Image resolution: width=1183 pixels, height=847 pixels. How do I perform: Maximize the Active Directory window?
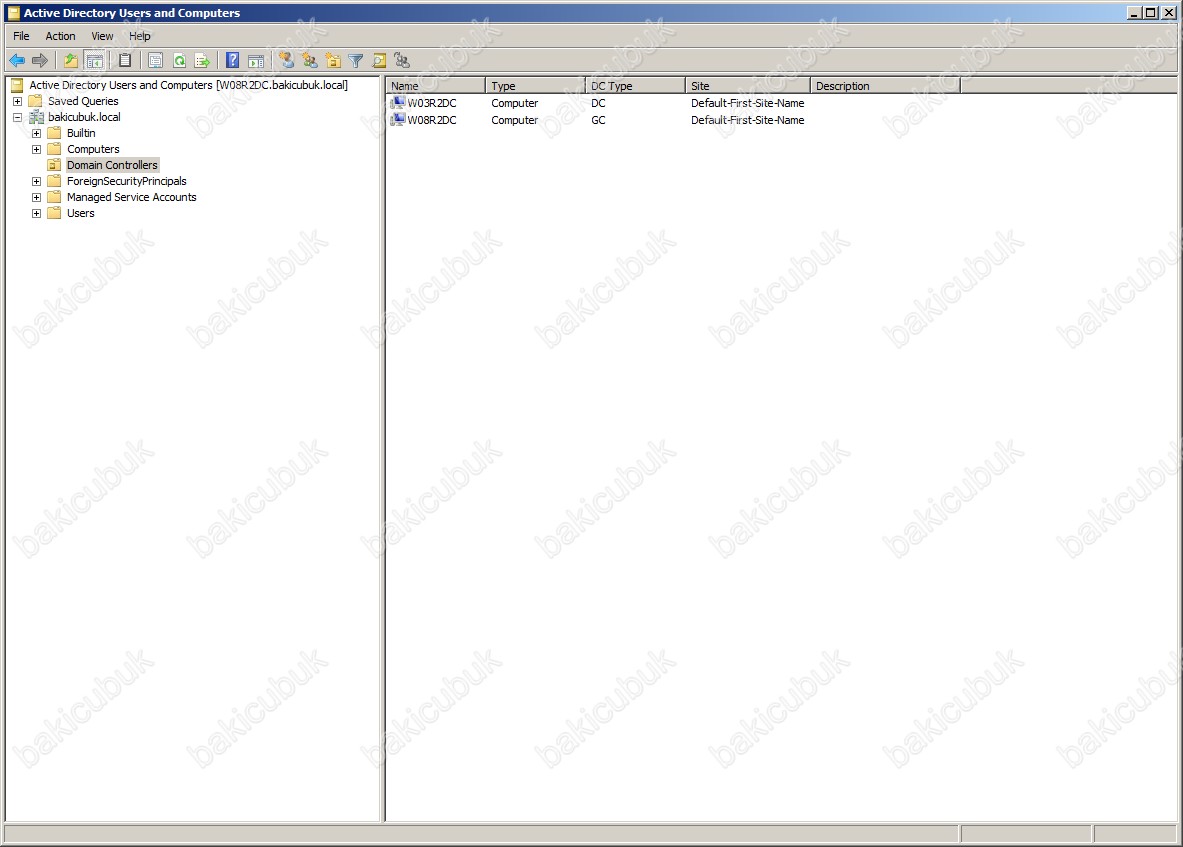(1150, 13)
